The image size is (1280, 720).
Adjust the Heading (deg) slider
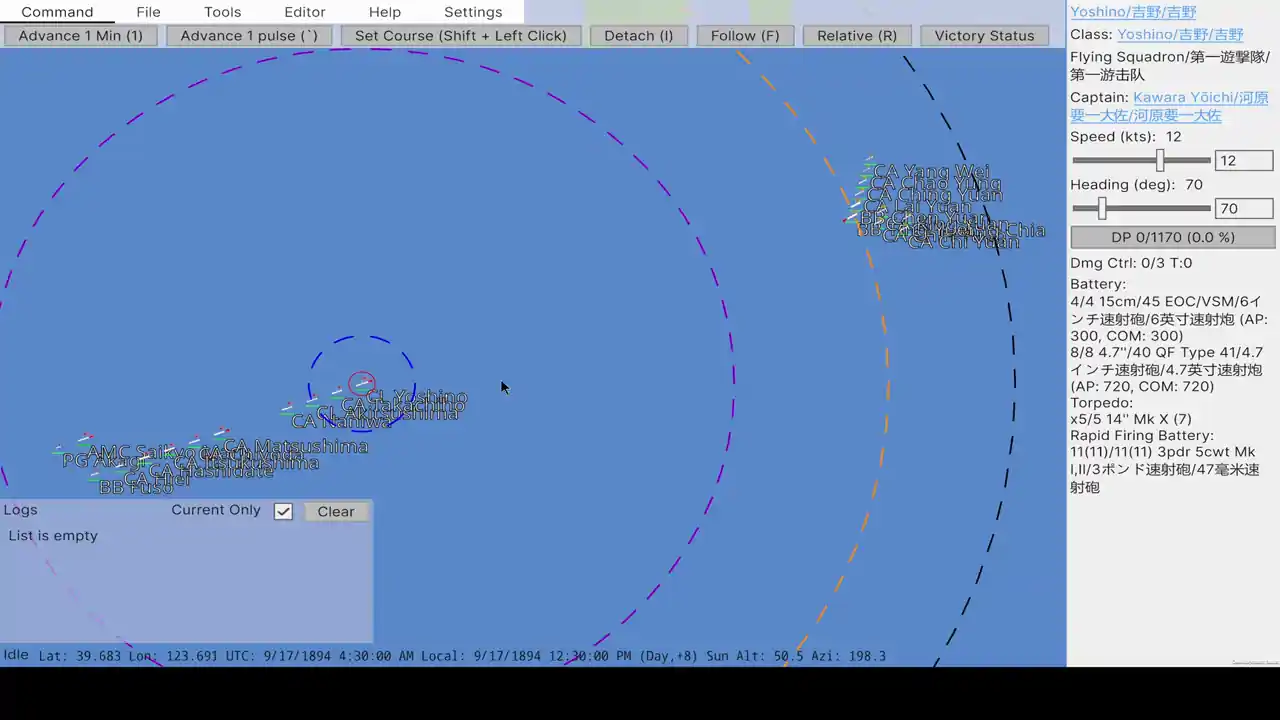[x=1141, y=208]
